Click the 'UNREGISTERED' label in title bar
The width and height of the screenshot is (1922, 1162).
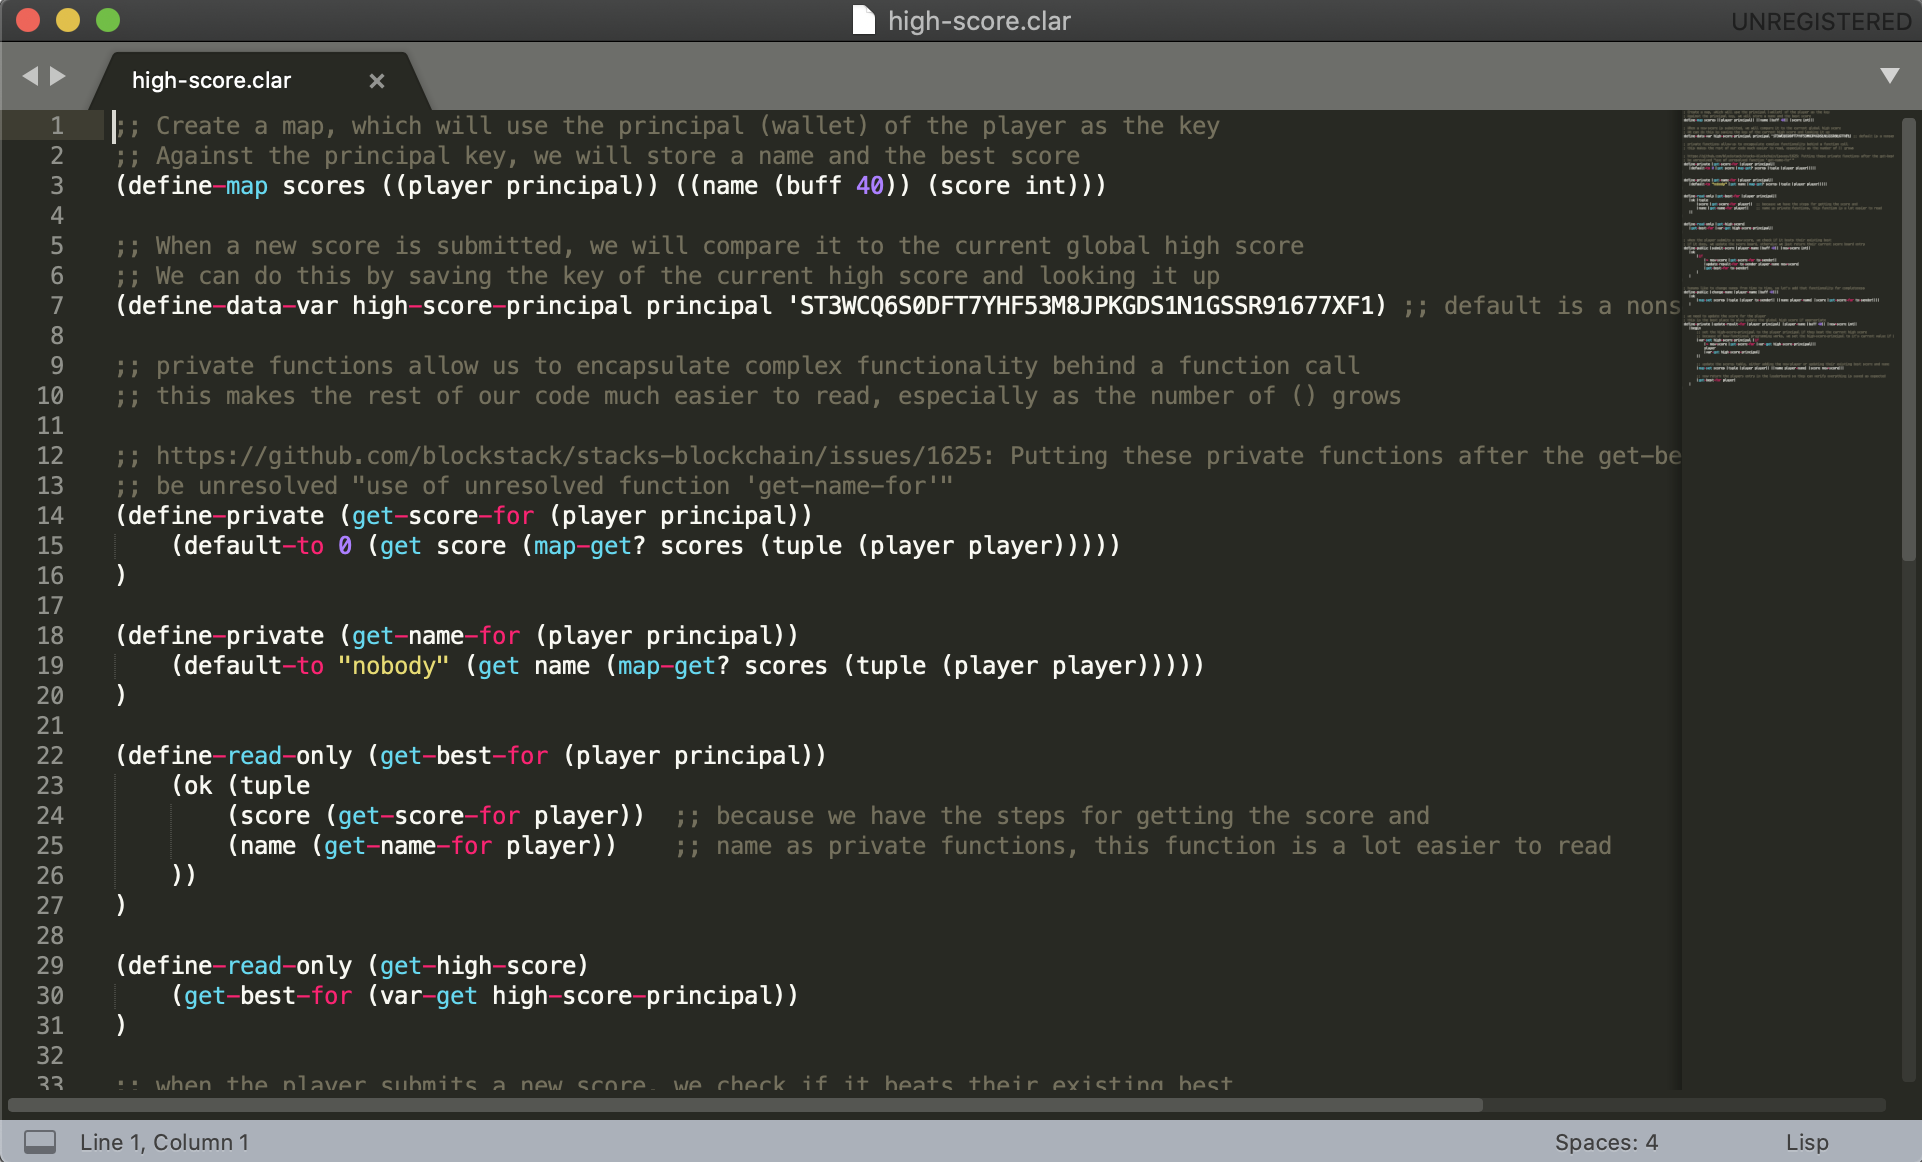(1821, 21)
